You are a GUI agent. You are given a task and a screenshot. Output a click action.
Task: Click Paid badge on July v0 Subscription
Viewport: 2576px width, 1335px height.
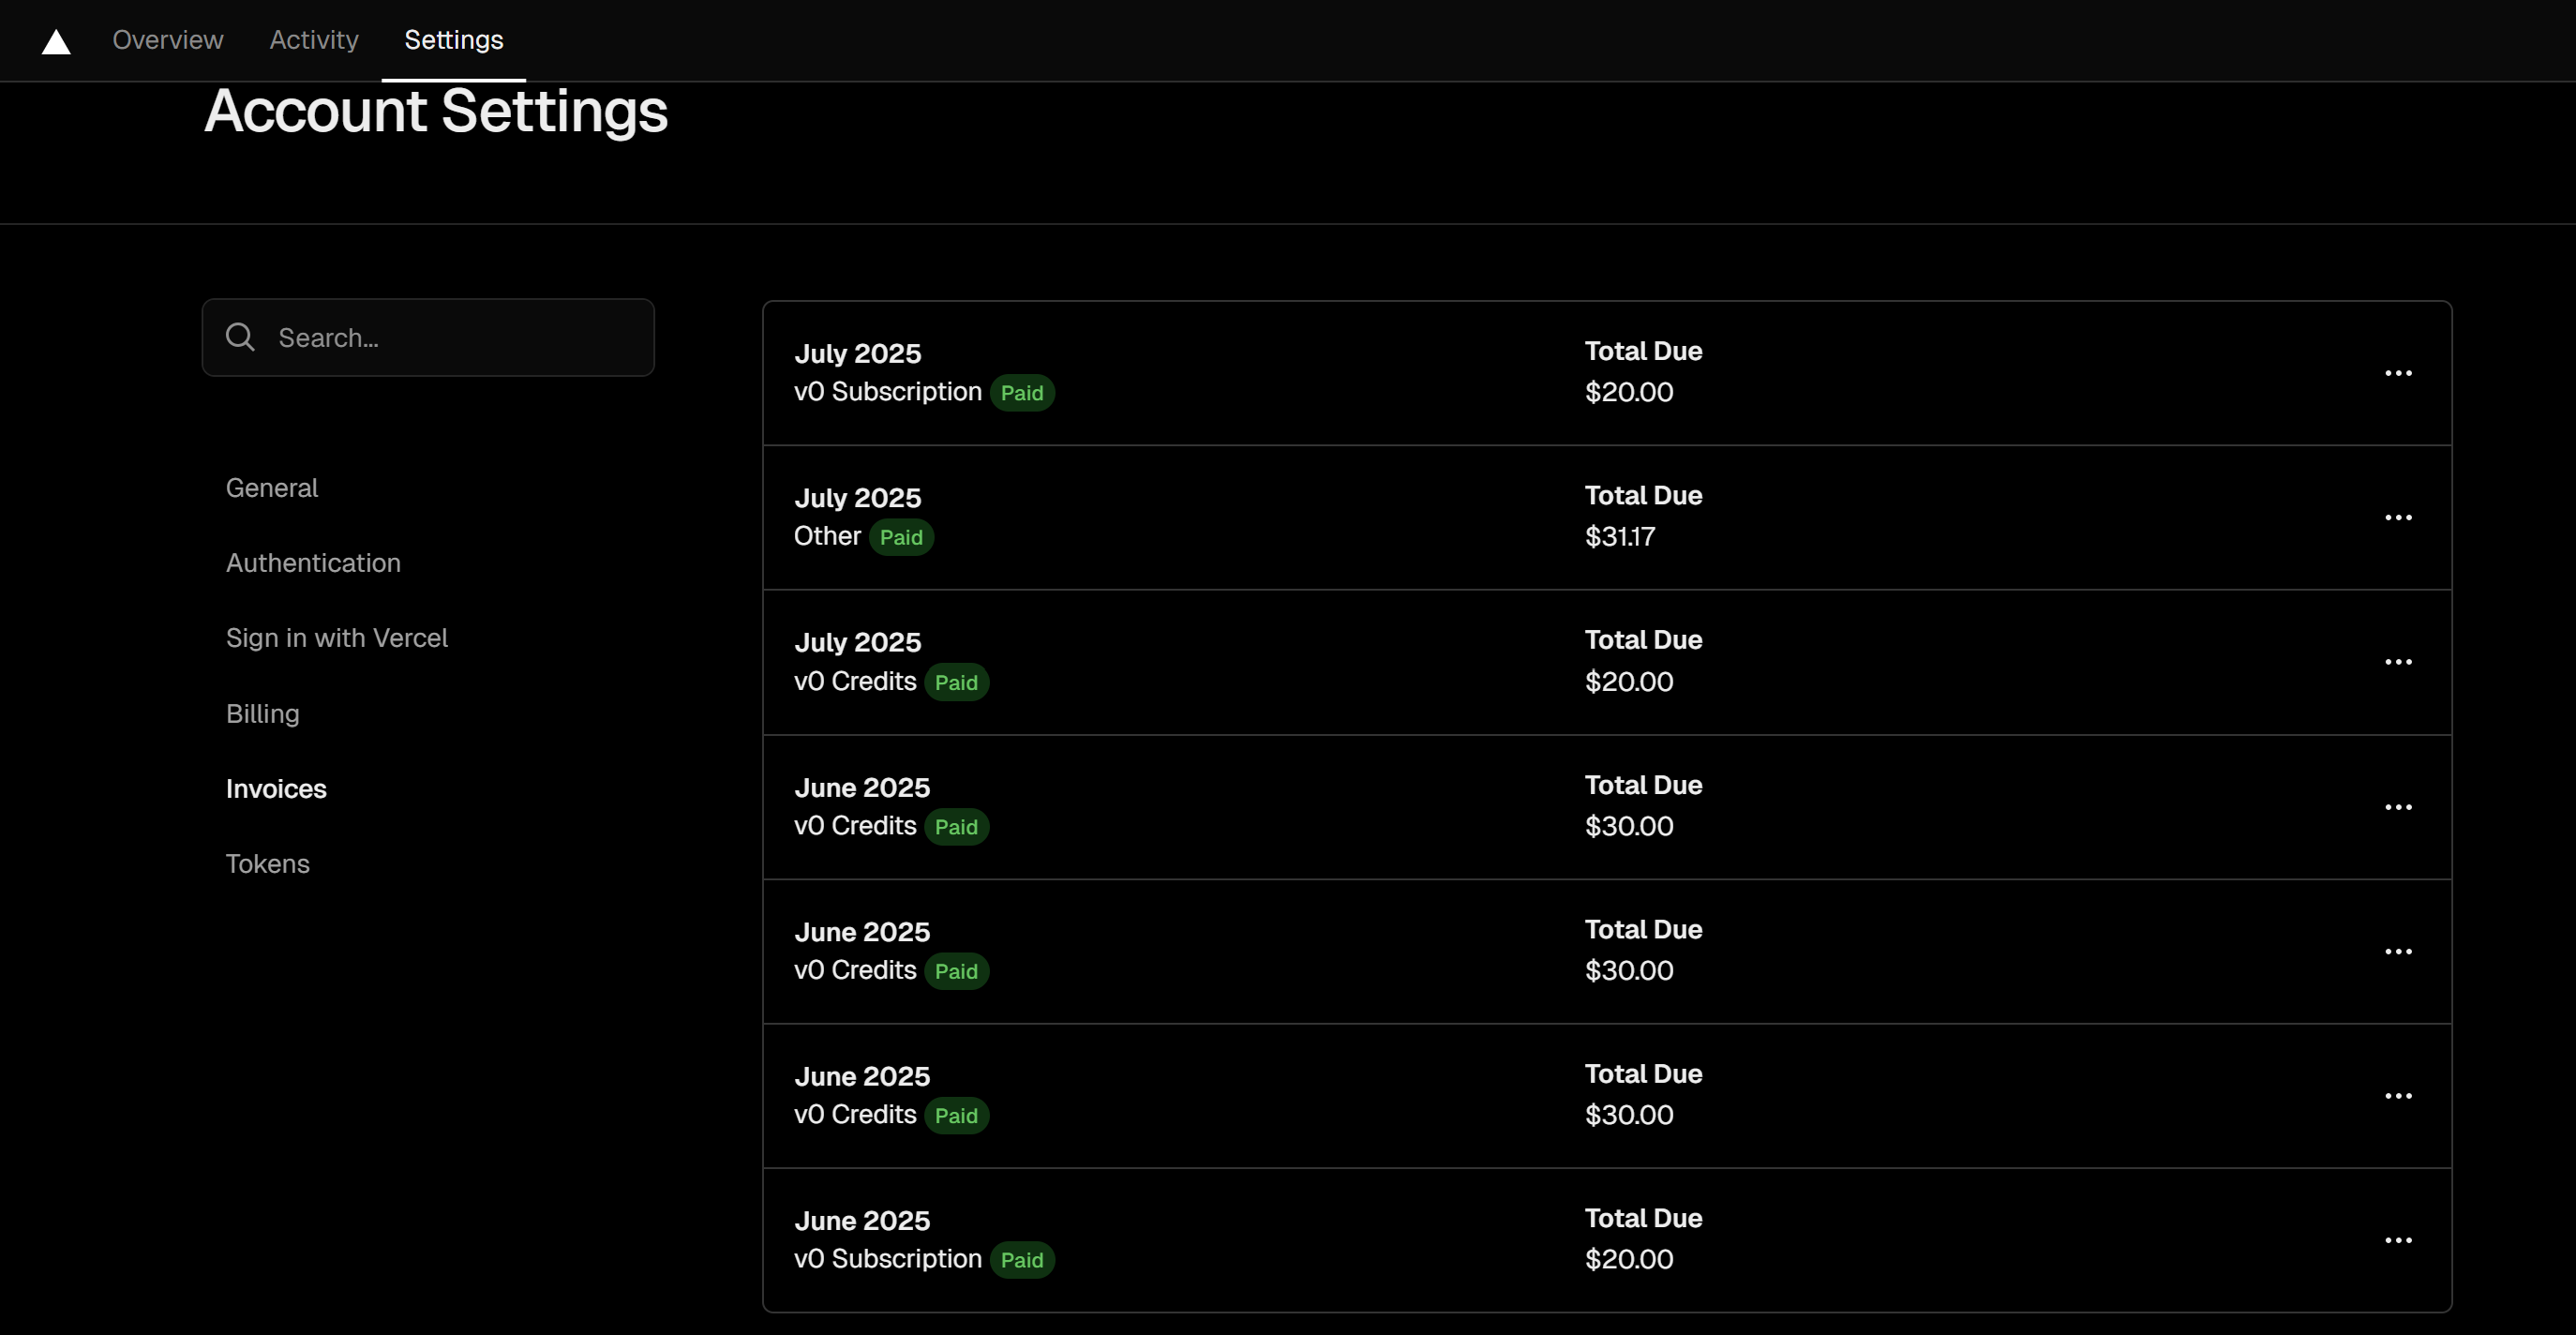point(1021,393)
